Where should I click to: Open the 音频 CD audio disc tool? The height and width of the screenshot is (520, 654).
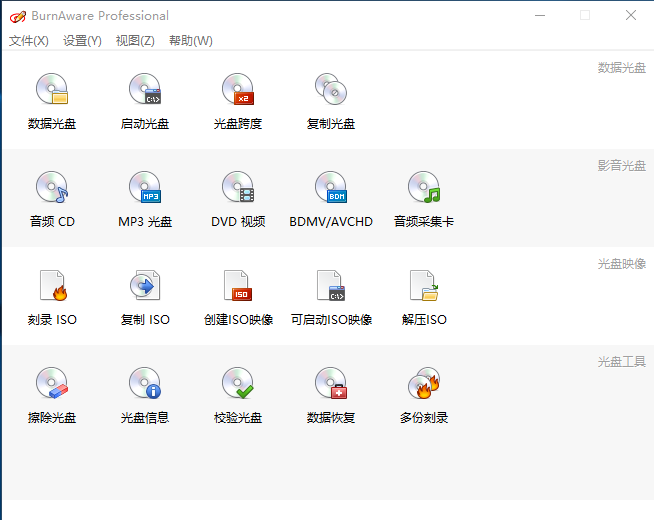[52, 199]
